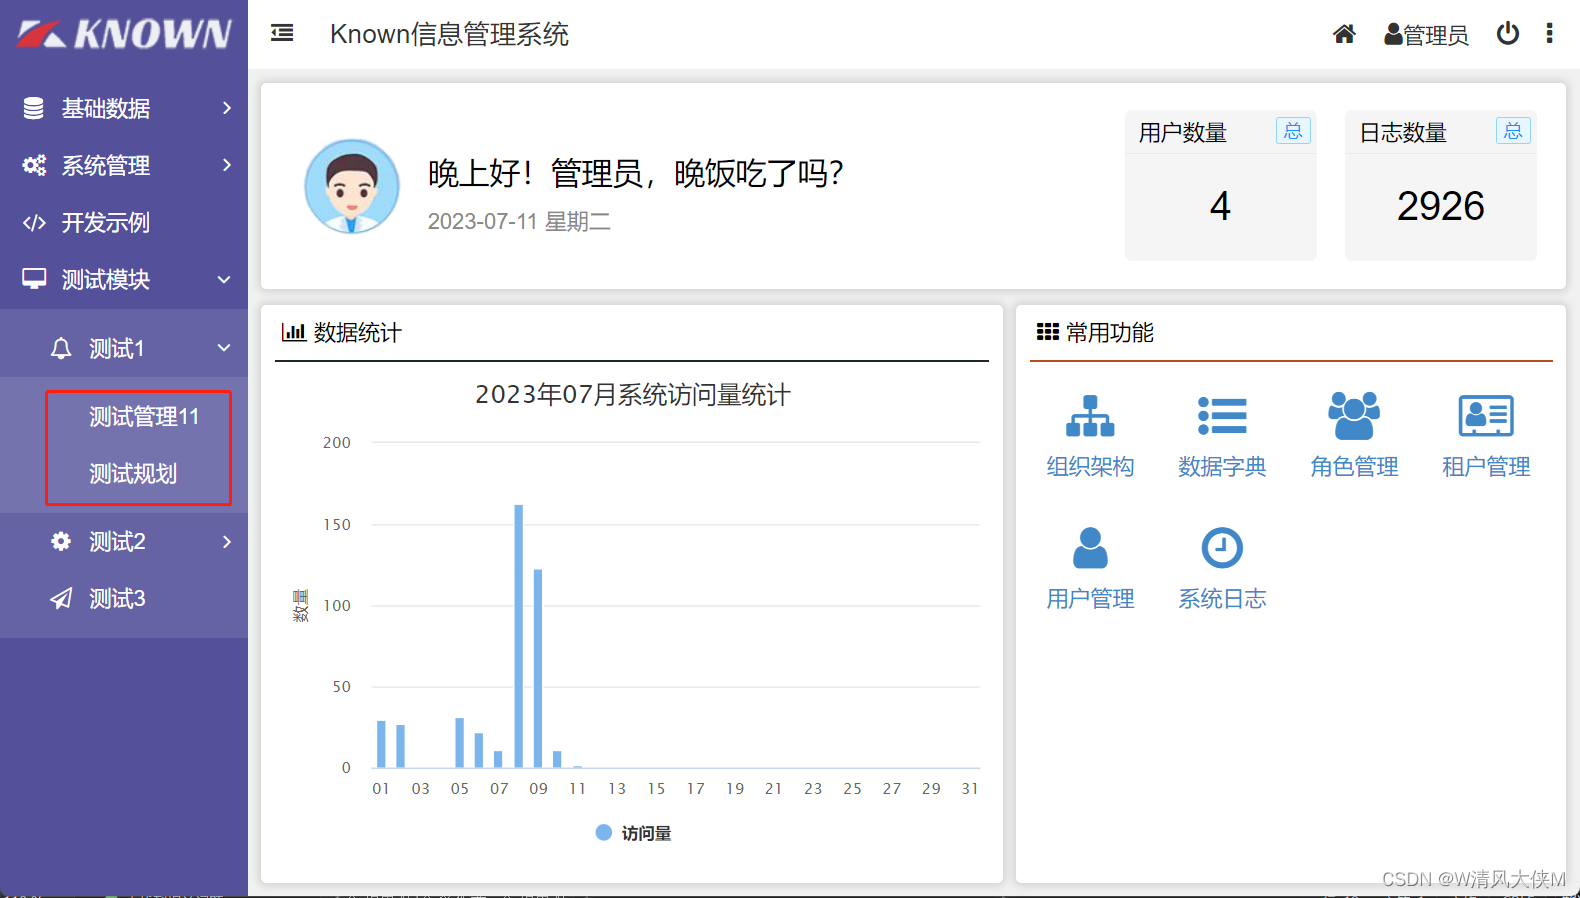
Task: Open the 系统日志 clock icon
Action: tap(1222, 548)
